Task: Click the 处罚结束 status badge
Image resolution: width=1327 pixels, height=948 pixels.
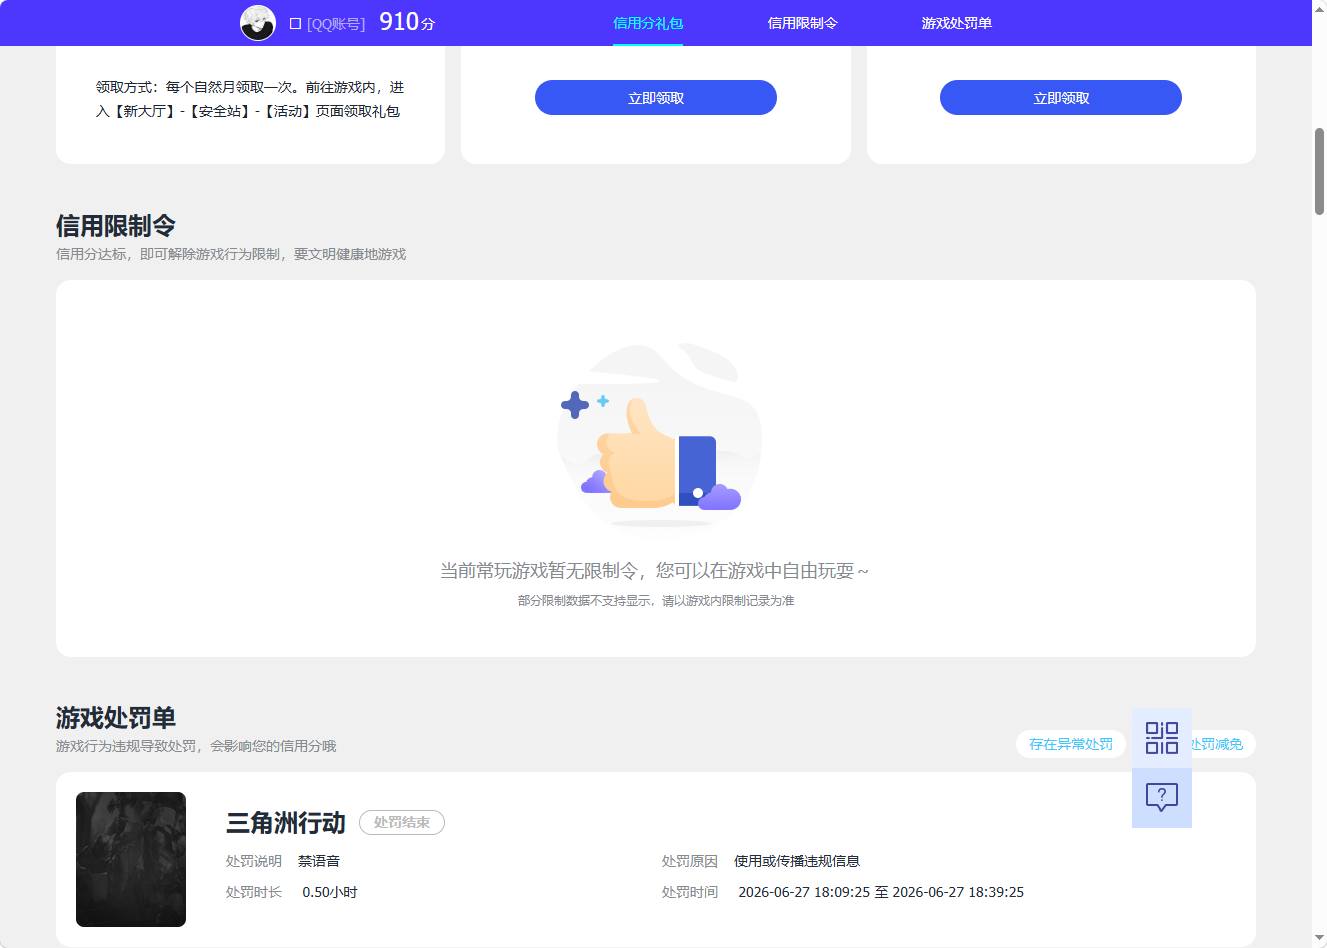Action: pyautogui.click(x=402, y=822)
